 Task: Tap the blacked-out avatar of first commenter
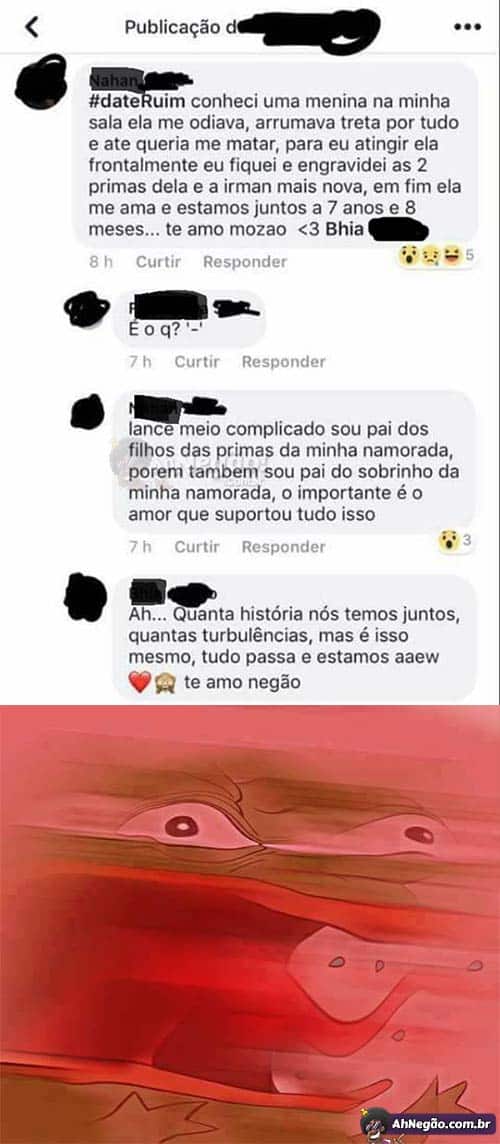click(x=42, y=82)
